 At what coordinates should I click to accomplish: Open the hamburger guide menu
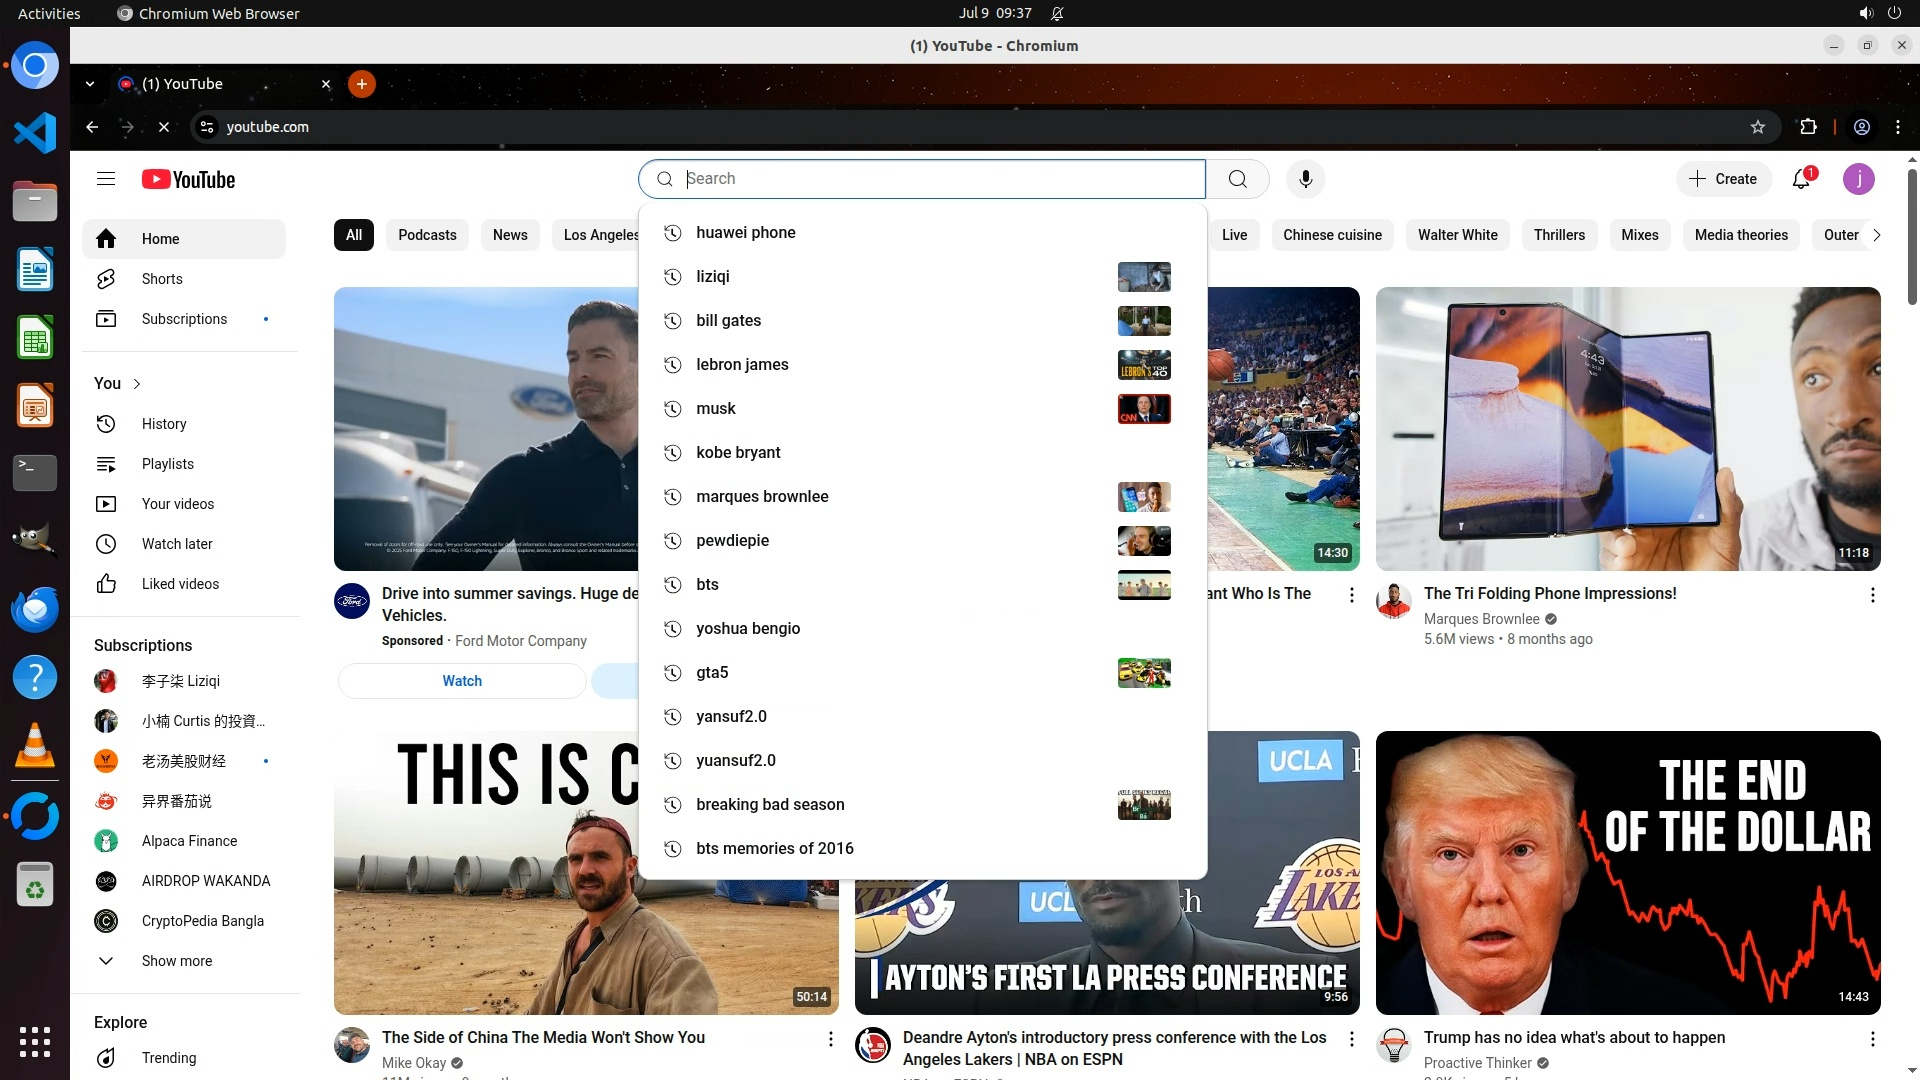tap(106, 179)
